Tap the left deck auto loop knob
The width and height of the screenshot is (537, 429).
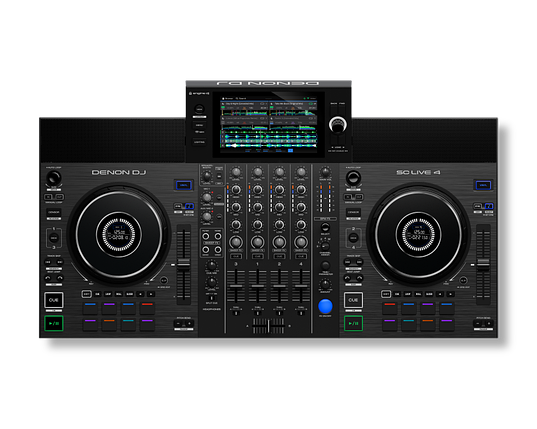[54, 178]
